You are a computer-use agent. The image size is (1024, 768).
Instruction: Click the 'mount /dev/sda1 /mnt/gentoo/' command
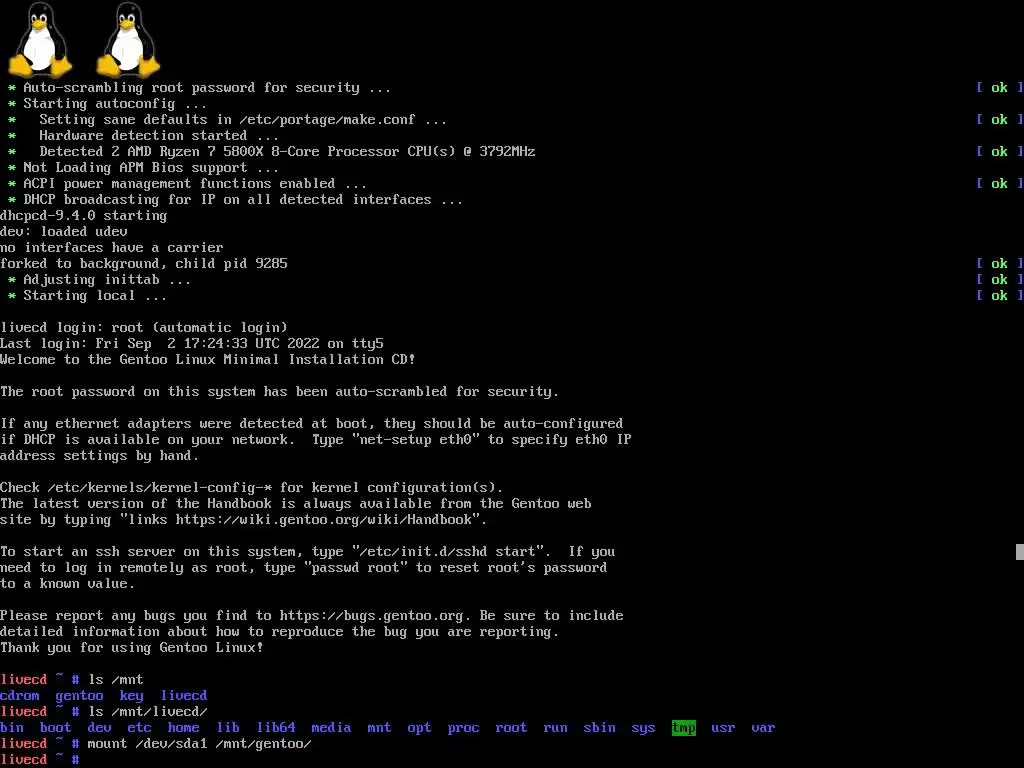(x=200, y=744)
